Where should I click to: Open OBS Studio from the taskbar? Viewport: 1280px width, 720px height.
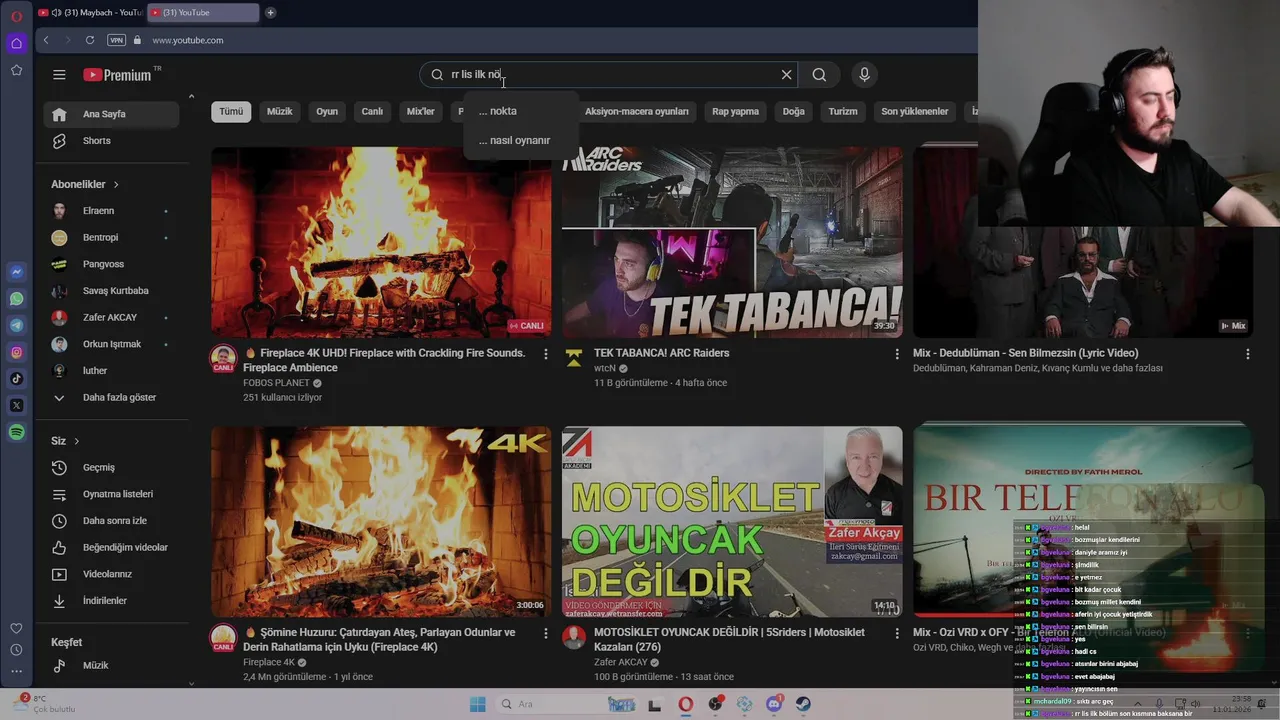[715, 704]
